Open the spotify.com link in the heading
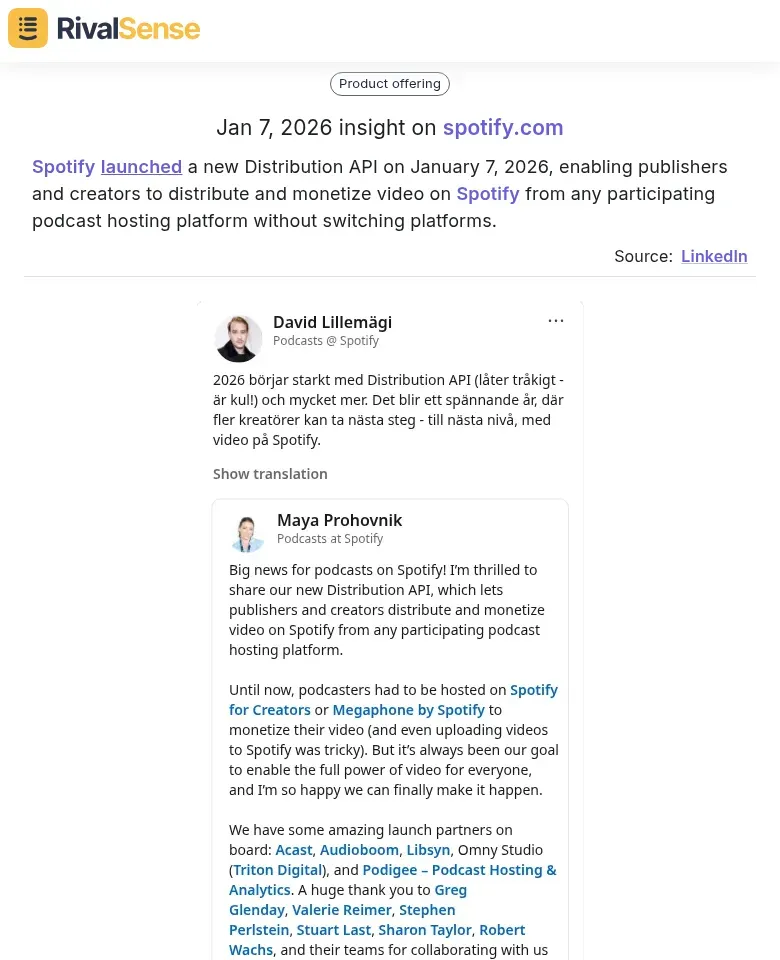 [503, 127]
